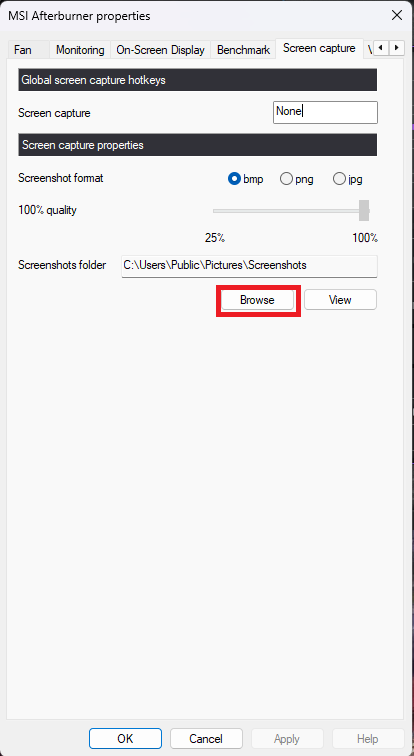Close the MSI Afterburner properties window
This screenshot has width=414, height=756.
(x=397, y=15)
